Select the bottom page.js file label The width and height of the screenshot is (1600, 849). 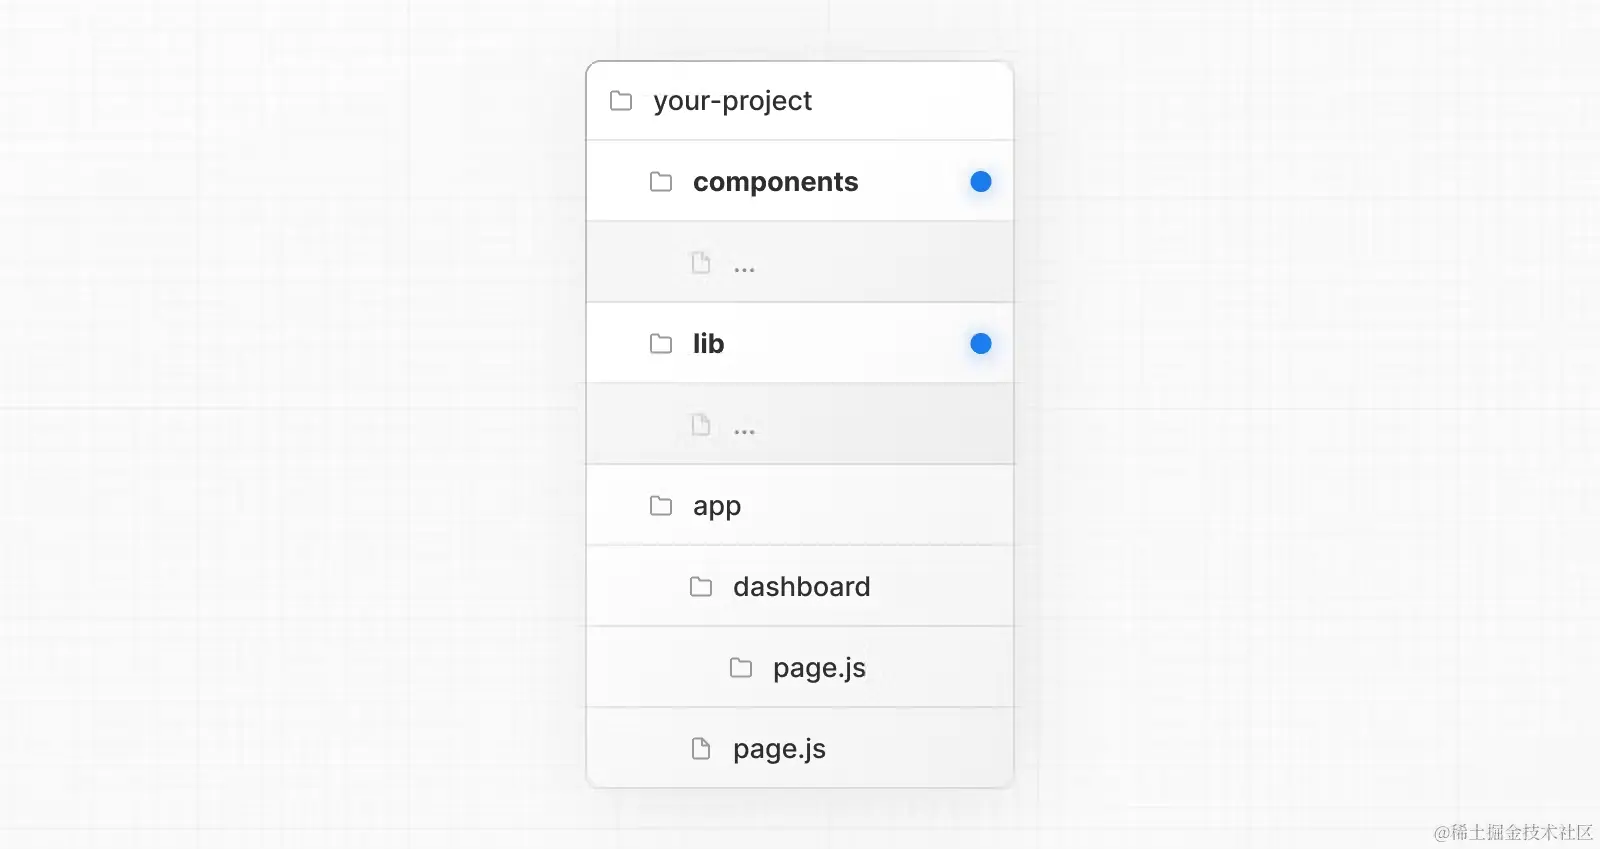point(780,750)
